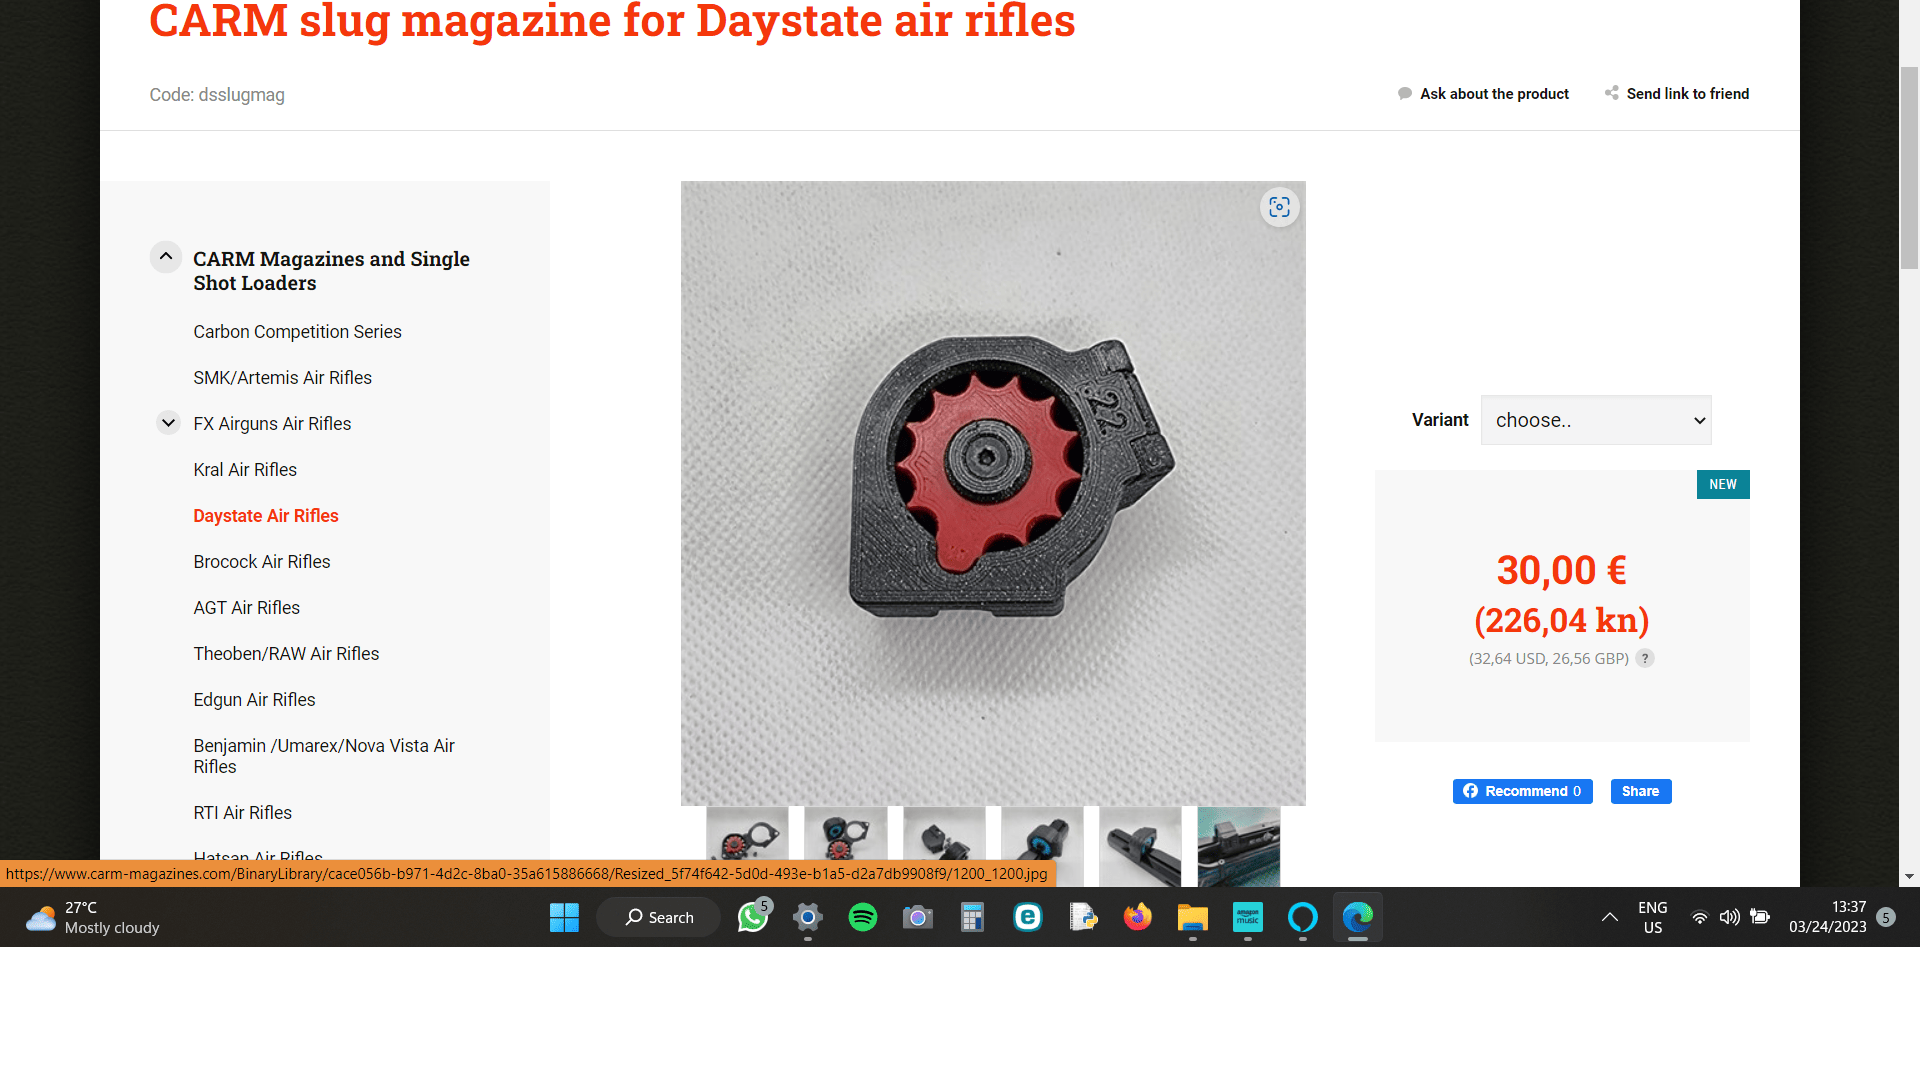The image size is (1920, 1080).
Task: Click the main product magazine image
Action: click(993, 493)
